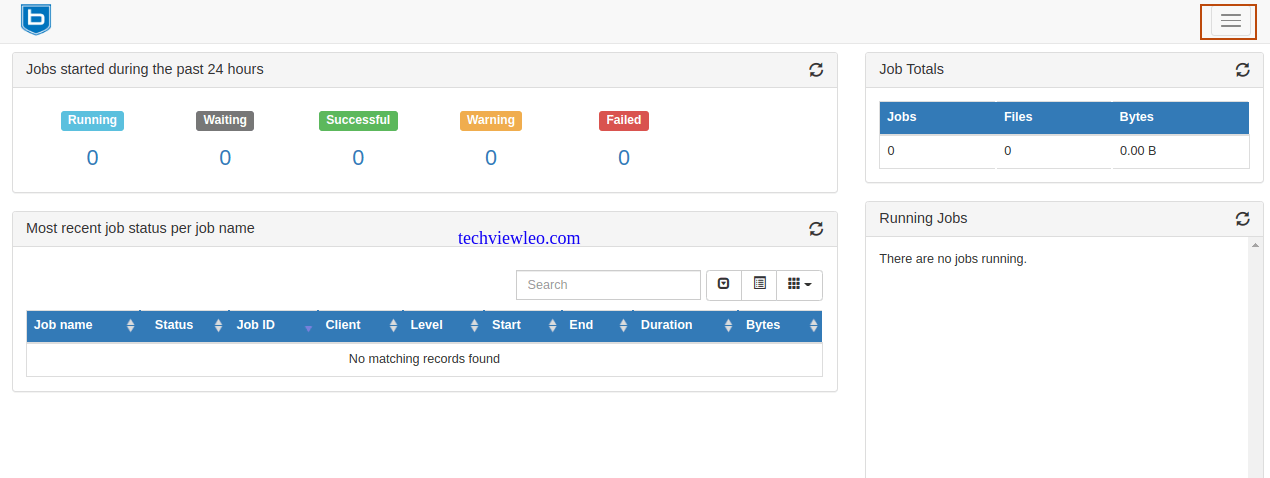Open the Running jobs count link
The image size is (1270, 478).
pyautogui.click(x=92, y=158)
